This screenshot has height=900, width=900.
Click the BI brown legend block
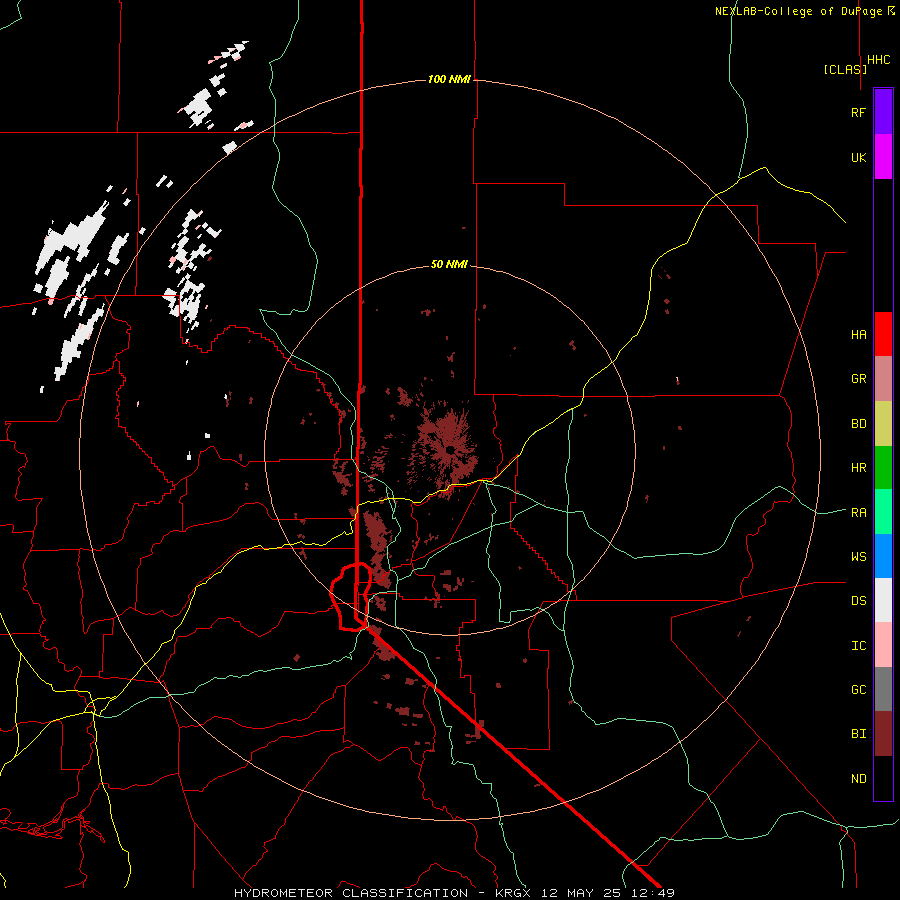(x=883, y=734)
